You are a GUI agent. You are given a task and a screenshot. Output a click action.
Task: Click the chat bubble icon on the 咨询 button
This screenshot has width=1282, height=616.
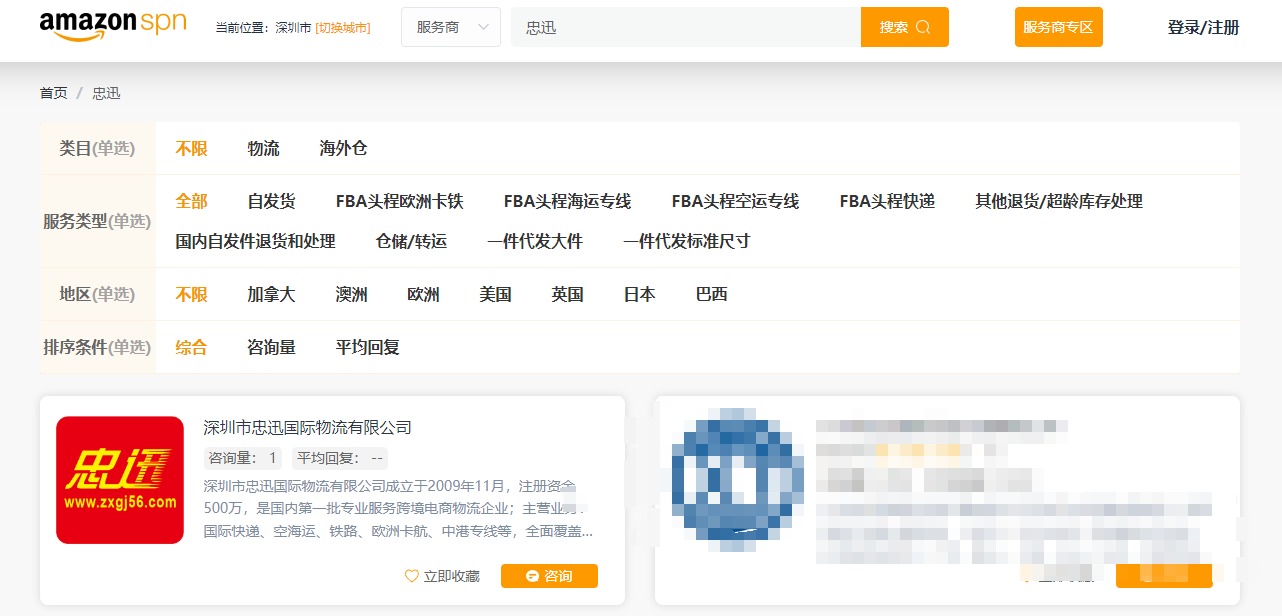pyautogui.click(x=530, y=576)
